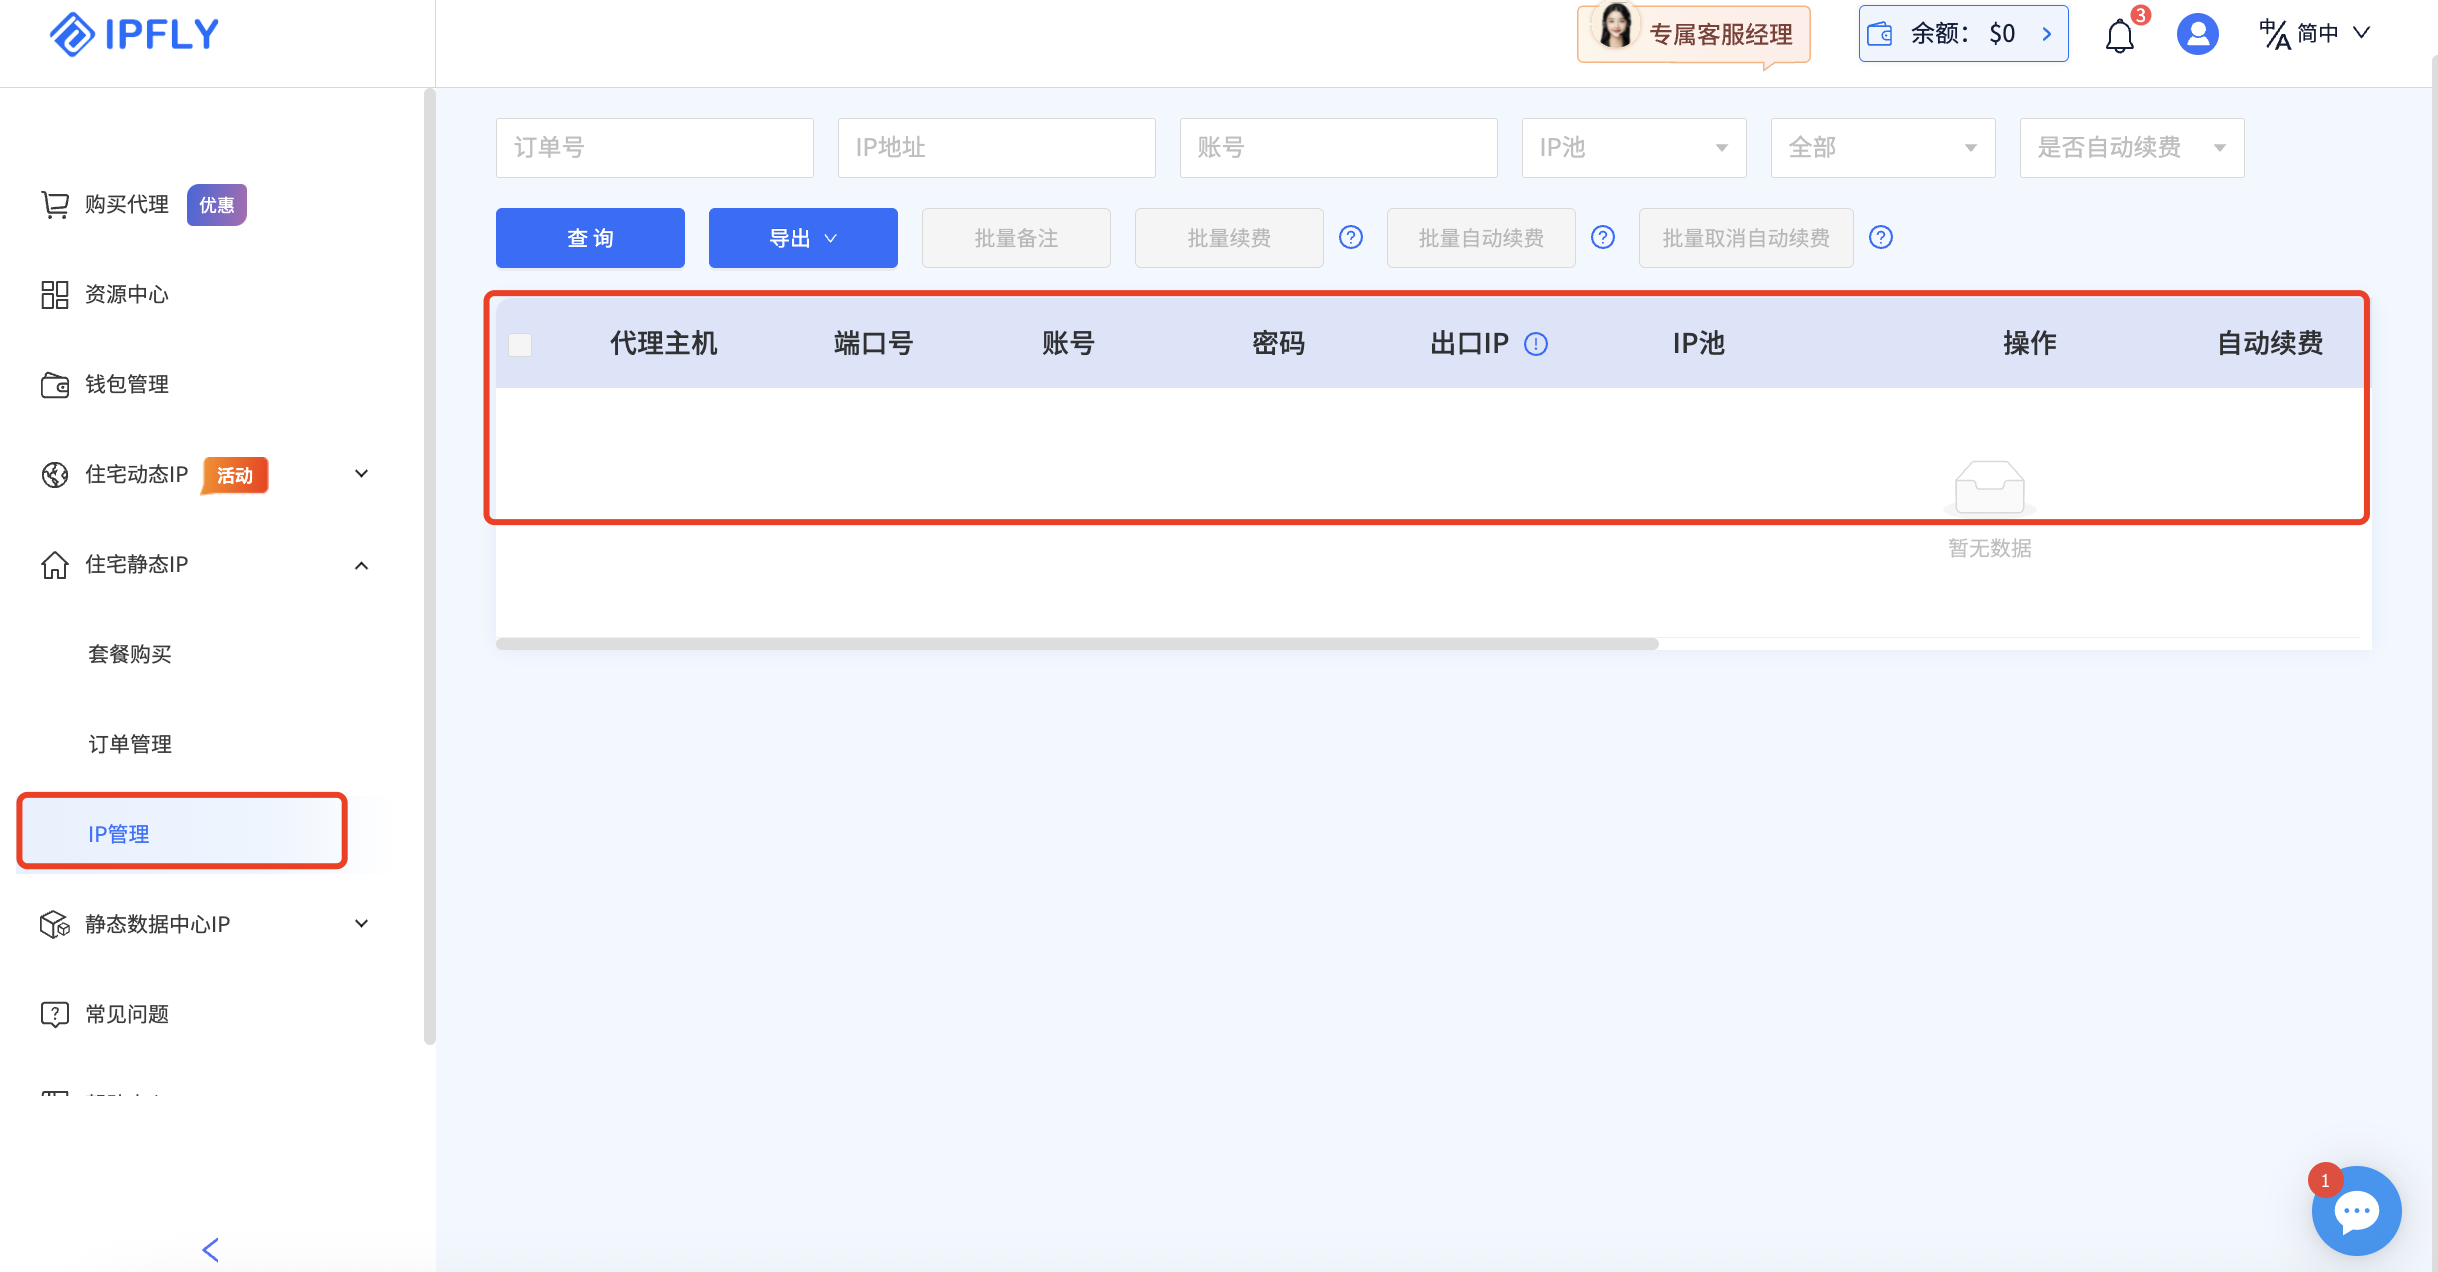Screen dimensions: 2438x1272
Task: Click the 端口号 column header
Action: (x=874, y=344)
